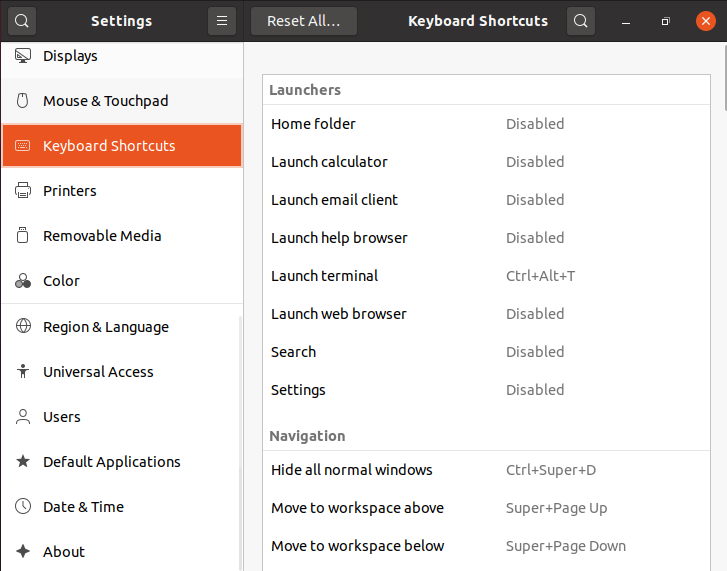Open the hamburger menu in Settings header
Screen dimensions: 727x571
pos(222,21)
